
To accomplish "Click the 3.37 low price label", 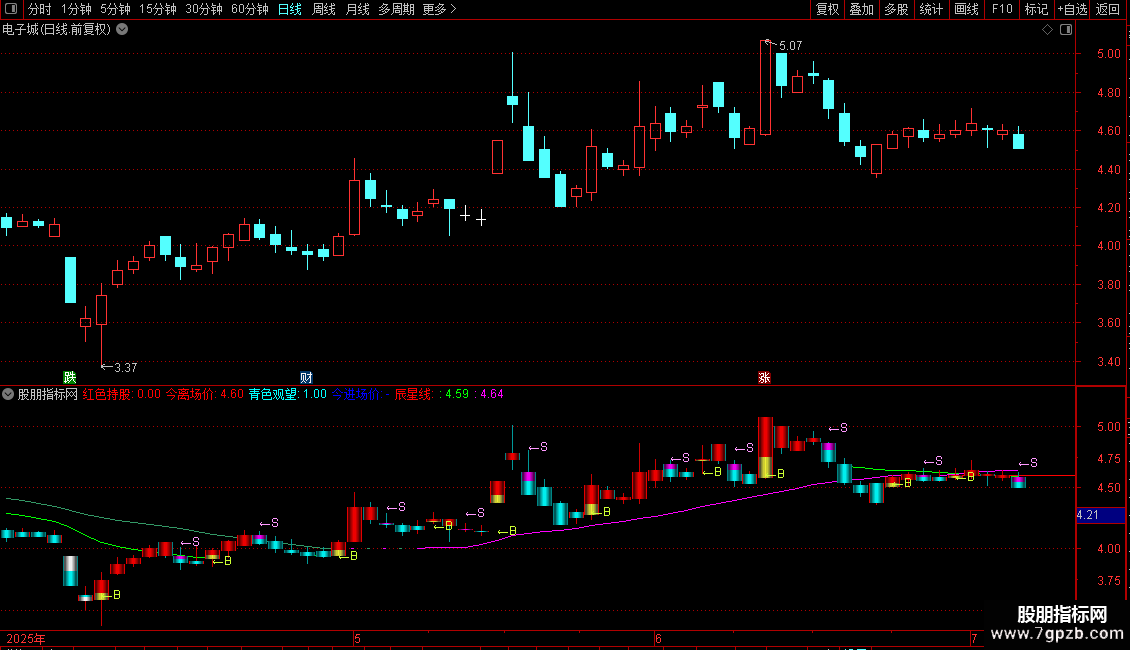I will 125,368.
